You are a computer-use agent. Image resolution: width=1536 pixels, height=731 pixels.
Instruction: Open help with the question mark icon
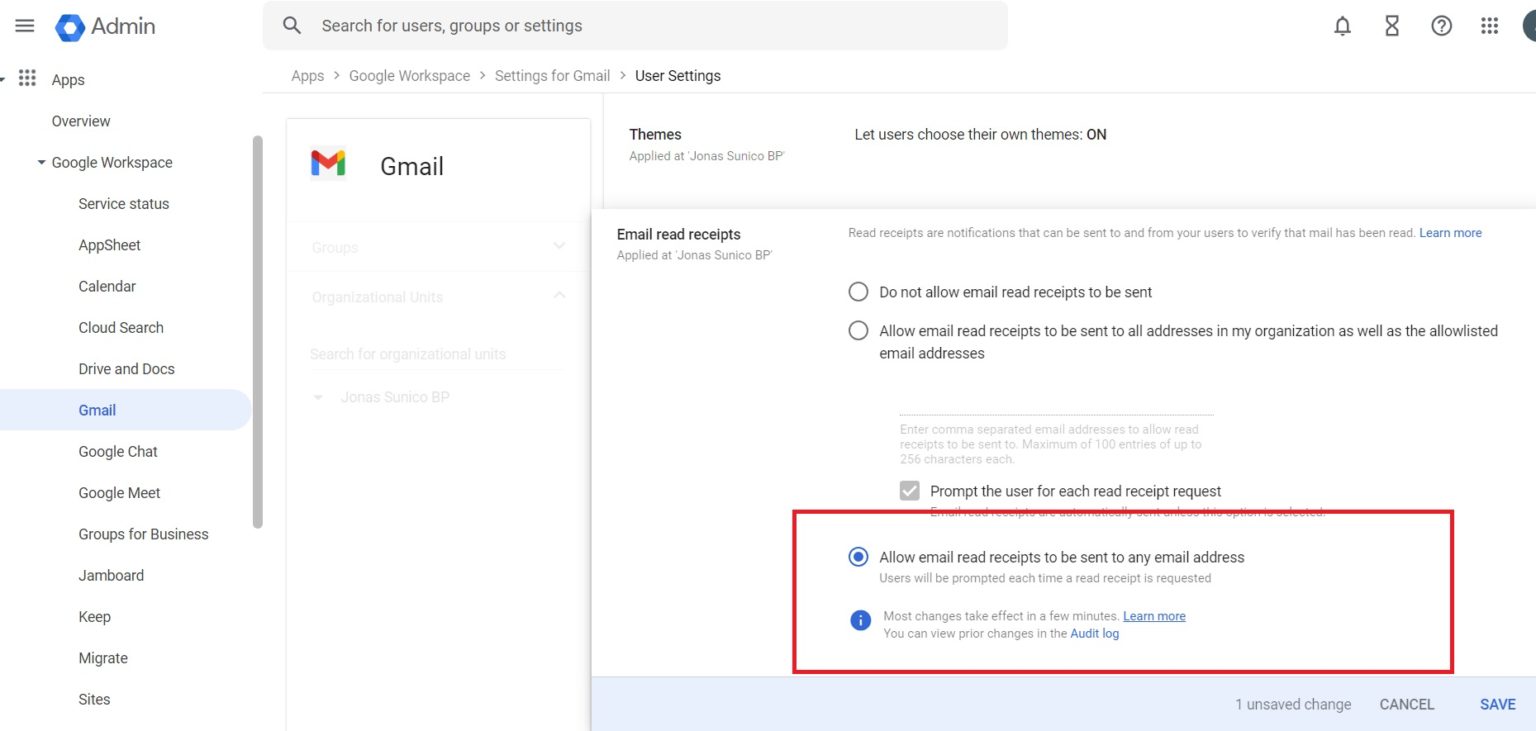[x=1441, y=26]
